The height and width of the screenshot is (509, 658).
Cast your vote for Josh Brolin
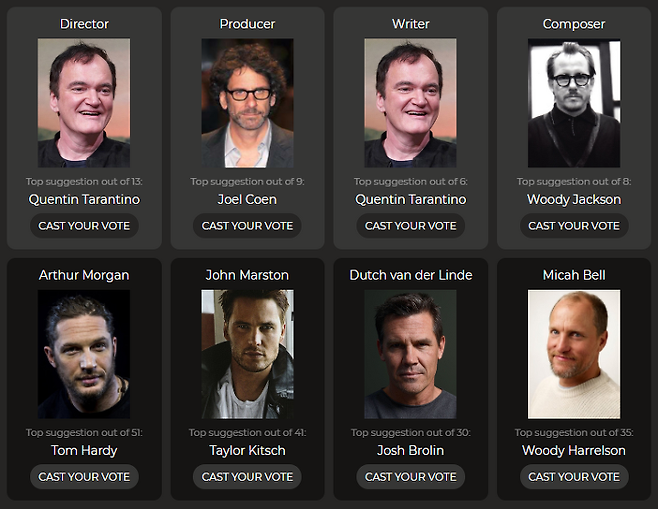(x=410, y=477)
